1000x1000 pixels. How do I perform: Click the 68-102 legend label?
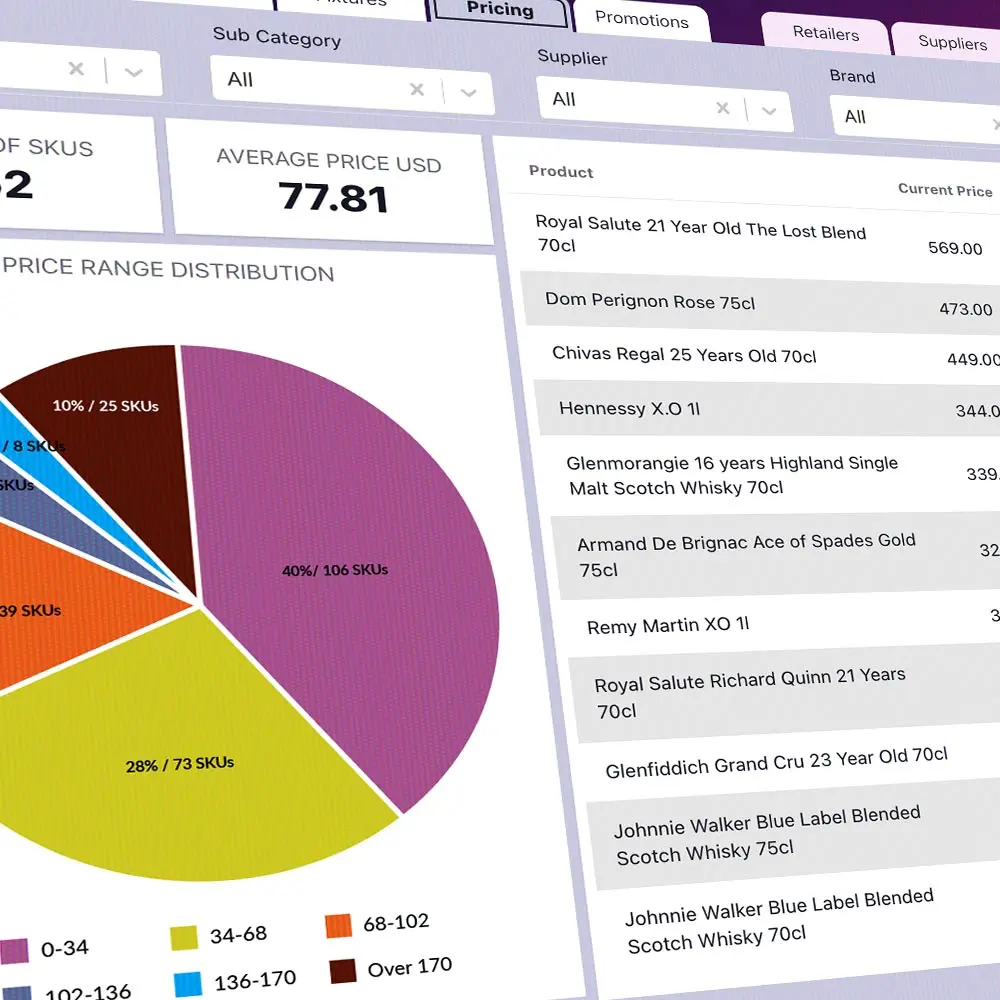tap(396, 922)
